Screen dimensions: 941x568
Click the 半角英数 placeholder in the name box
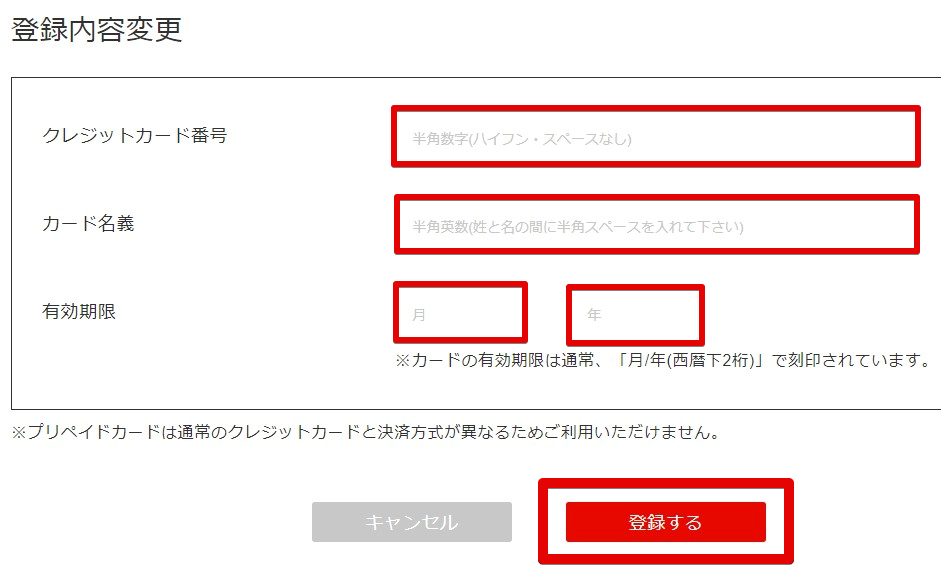point(440,226)
